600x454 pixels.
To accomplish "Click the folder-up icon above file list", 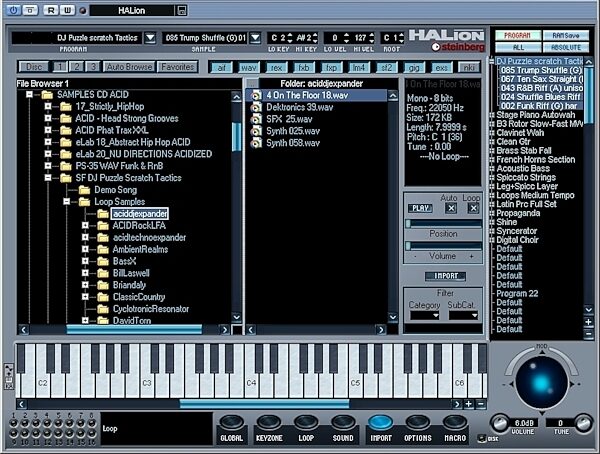I will click(252, 83).
